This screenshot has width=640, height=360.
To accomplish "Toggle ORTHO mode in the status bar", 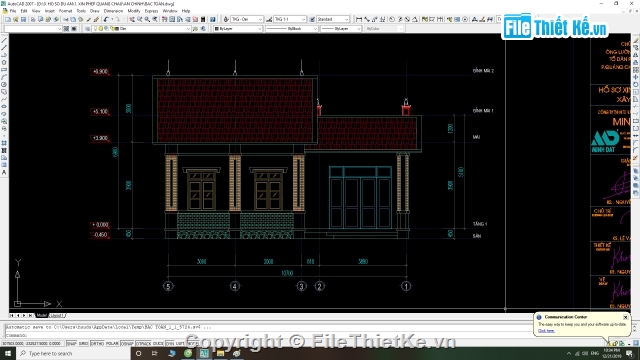I will pos(97,344).
